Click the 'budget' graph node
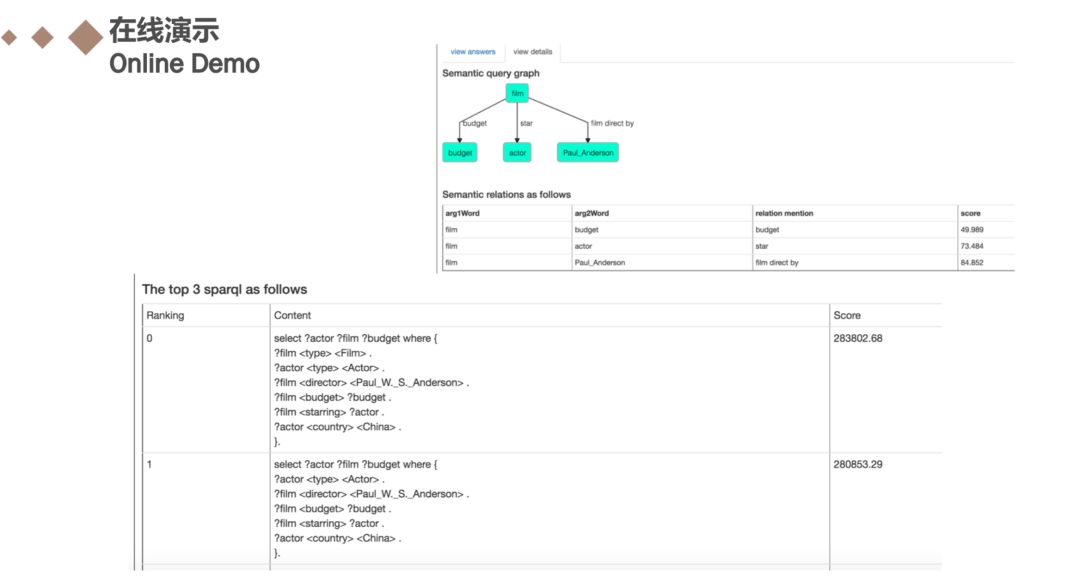 [460, 152]
